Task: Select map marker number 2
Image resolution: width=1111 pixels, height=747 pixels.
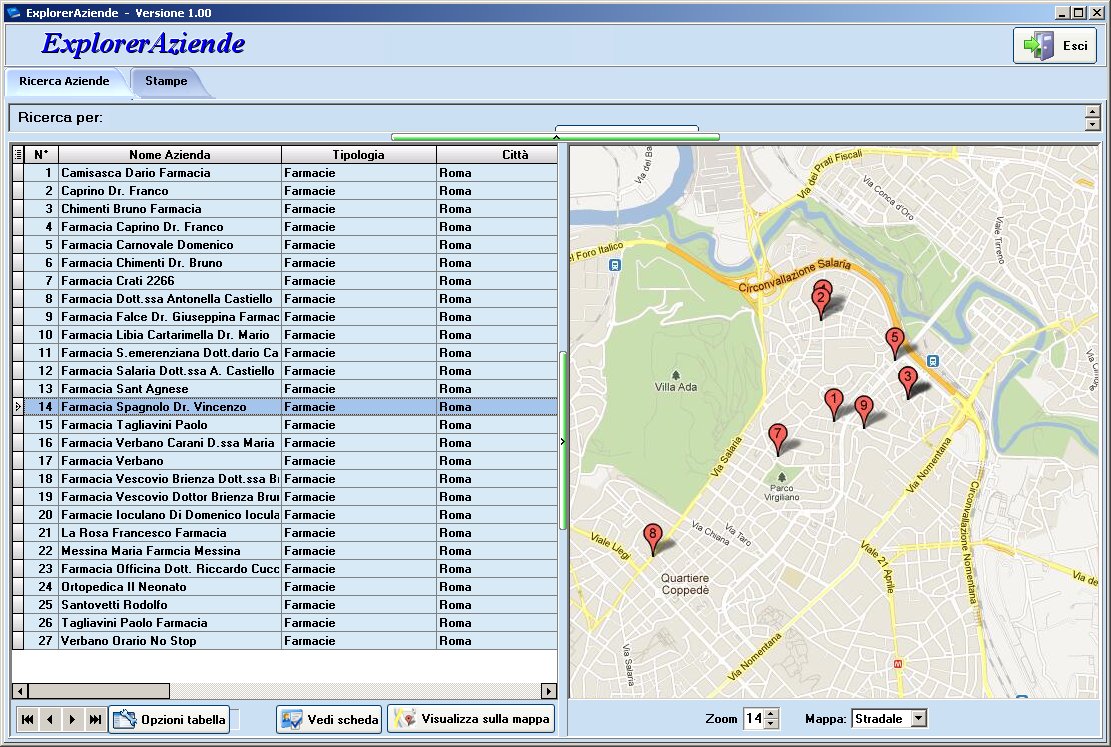Action: (x=821, y=303)
